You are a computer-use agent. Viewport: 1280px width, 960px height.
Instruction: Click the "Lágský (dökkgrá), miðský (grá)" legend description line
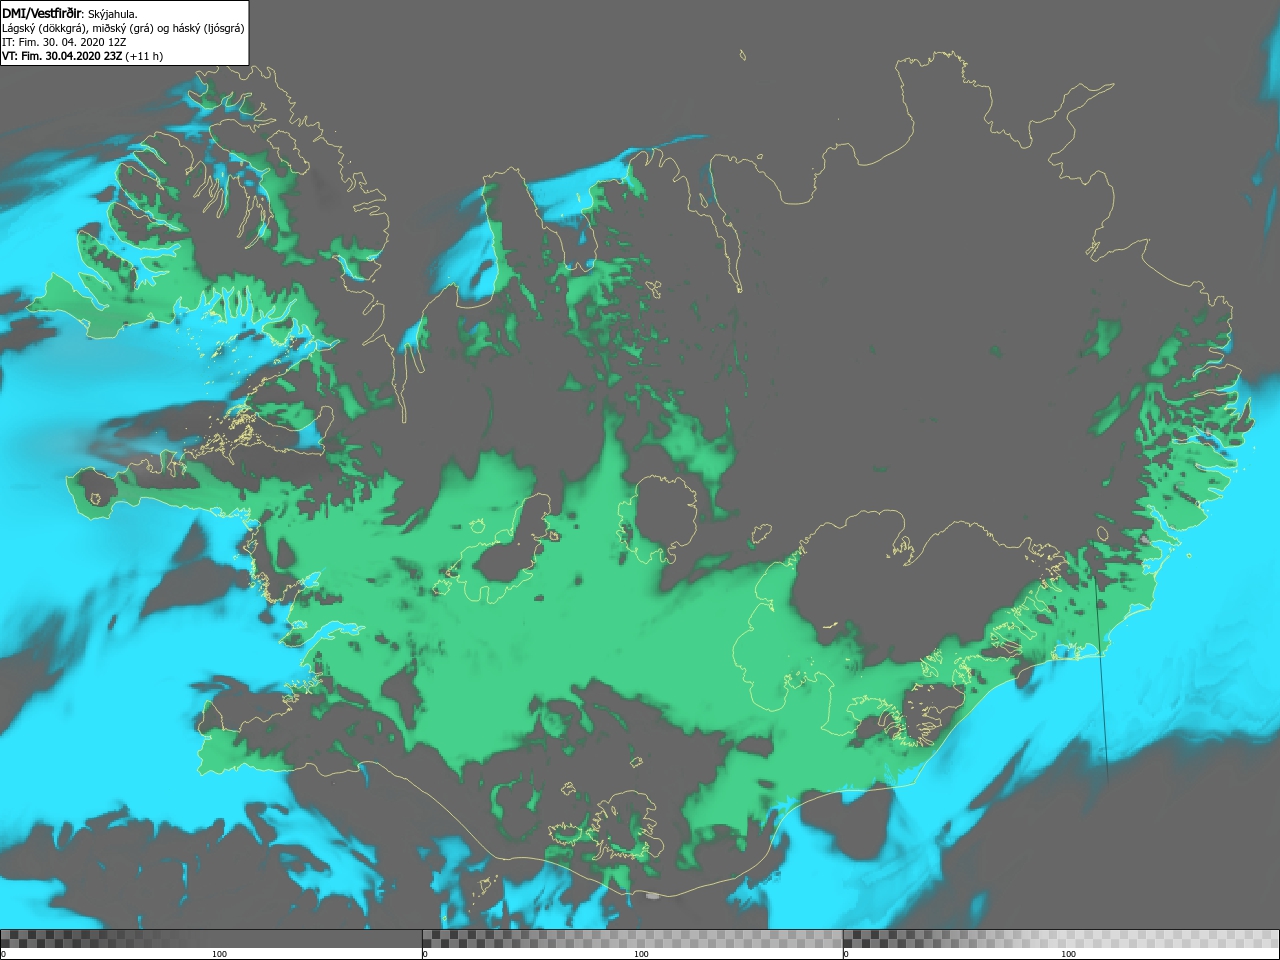(x=123, y=28)
